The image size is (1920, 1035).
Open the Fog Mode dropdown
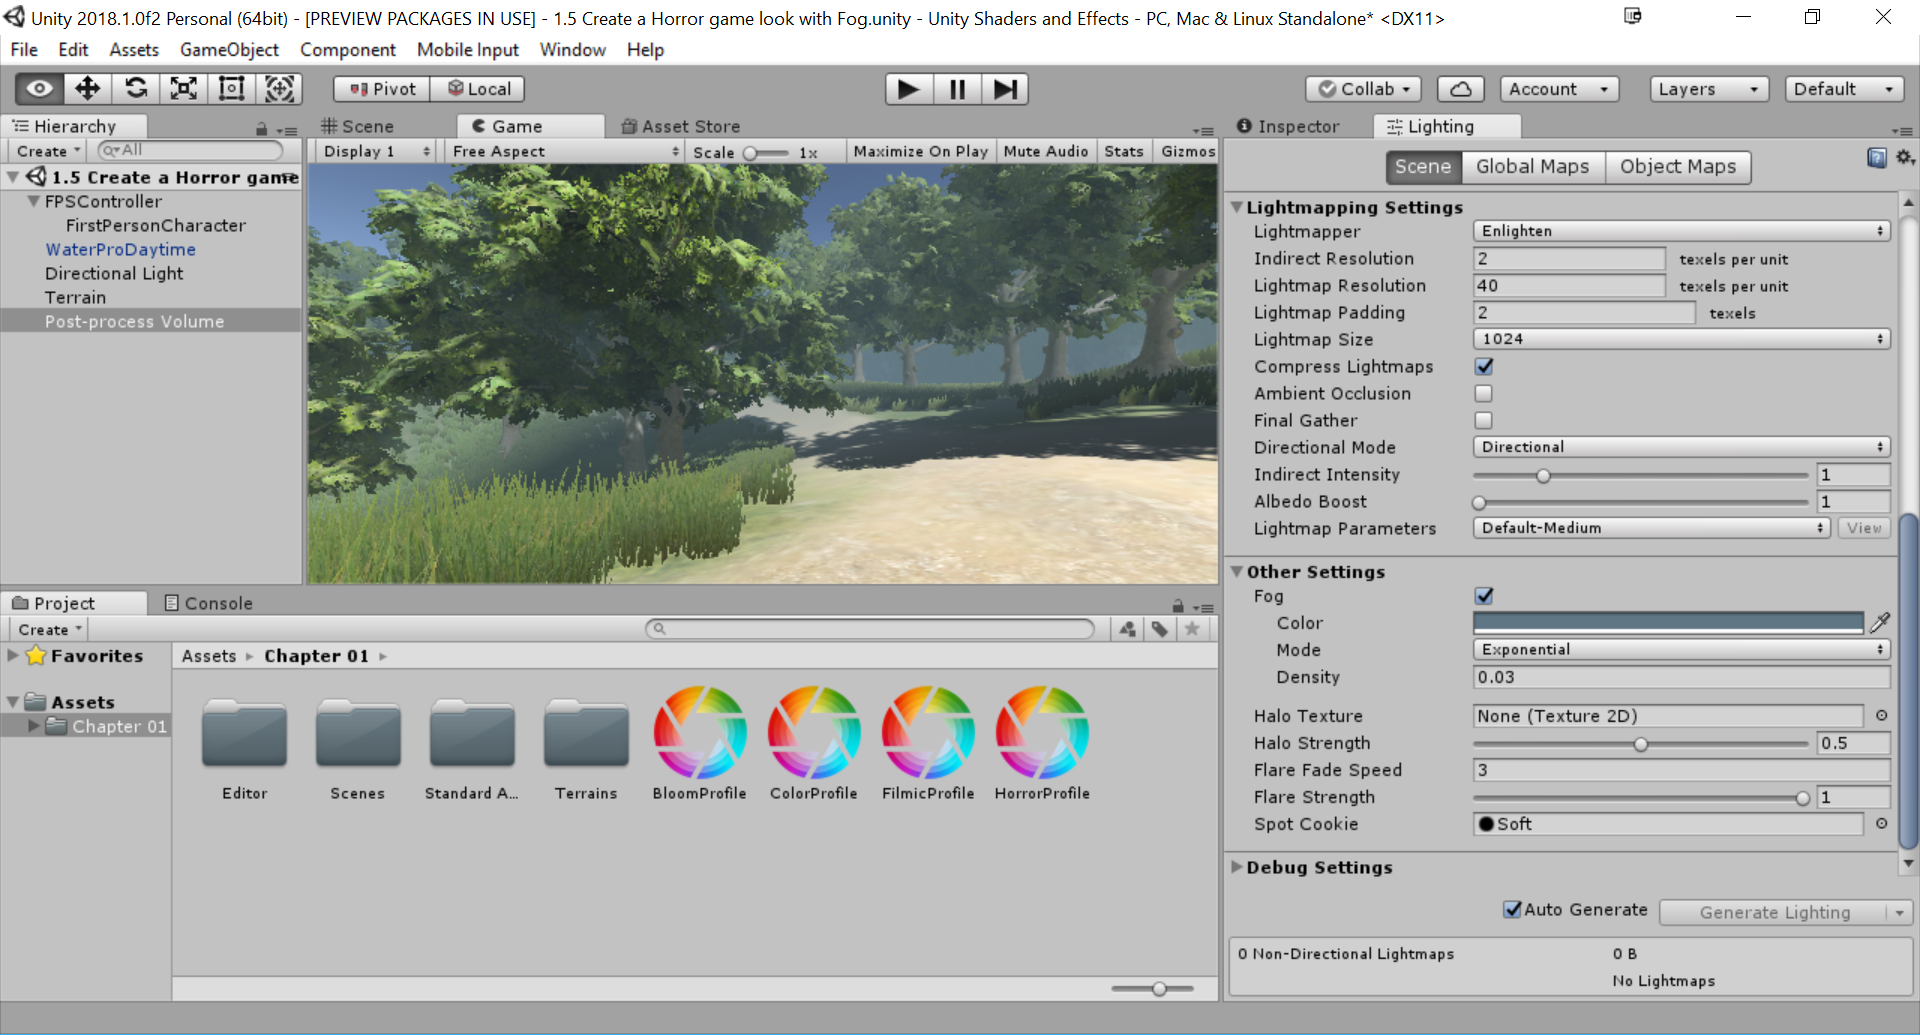pos(1680,650)
